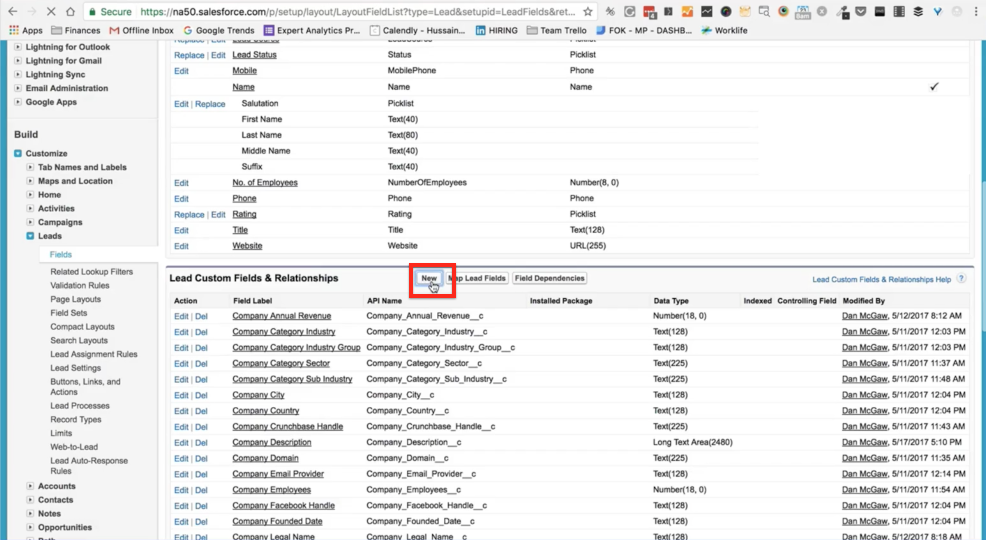Go to the browser home page icon
The image size is (986, 540).
(70, 11)
